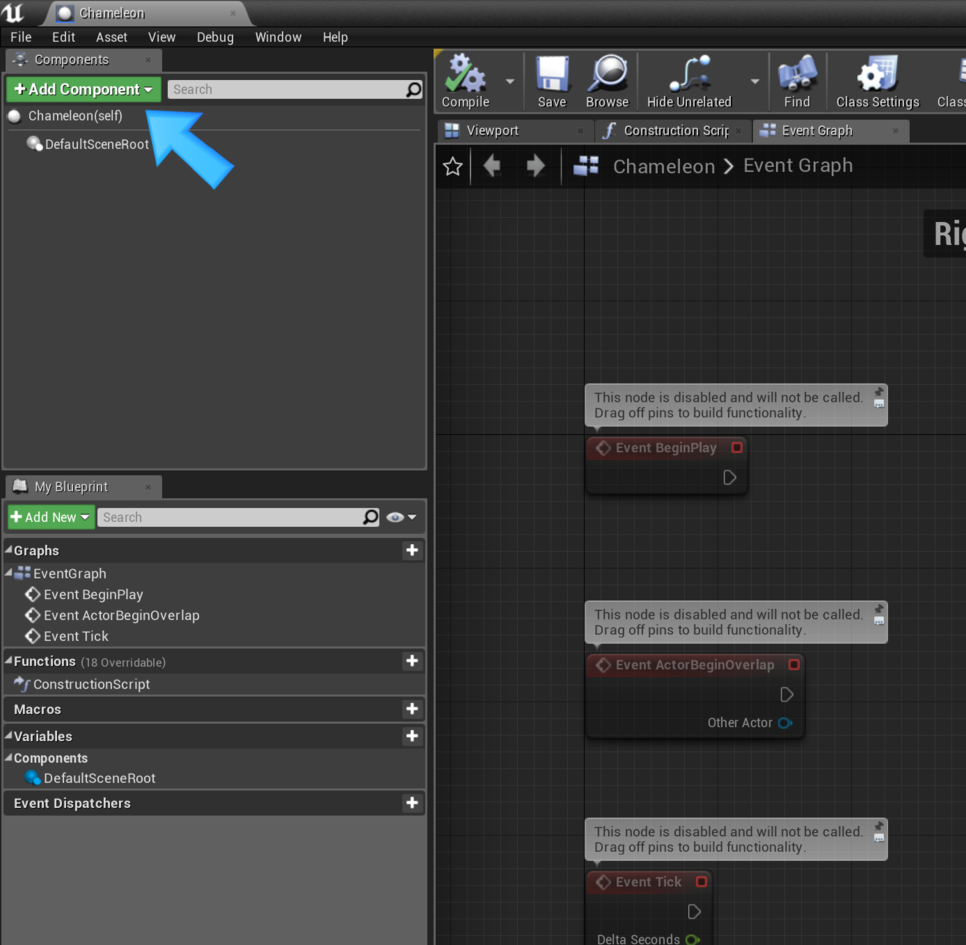Add a new variable with plus icon

coord(412,736)
